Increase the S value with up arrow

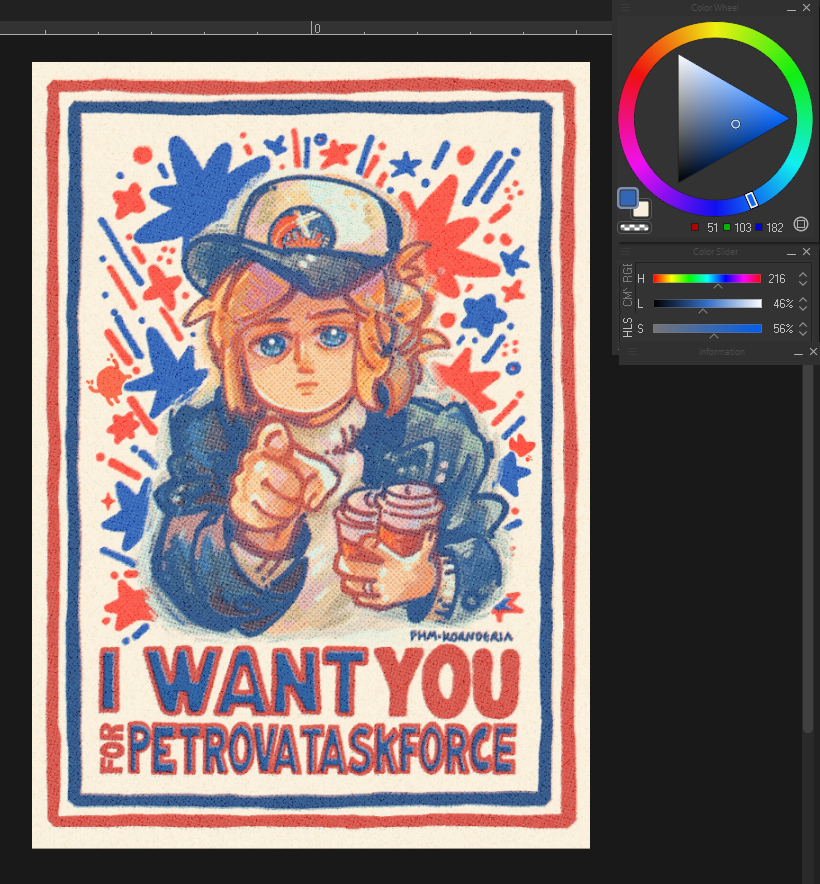click(x=803, y=325)
